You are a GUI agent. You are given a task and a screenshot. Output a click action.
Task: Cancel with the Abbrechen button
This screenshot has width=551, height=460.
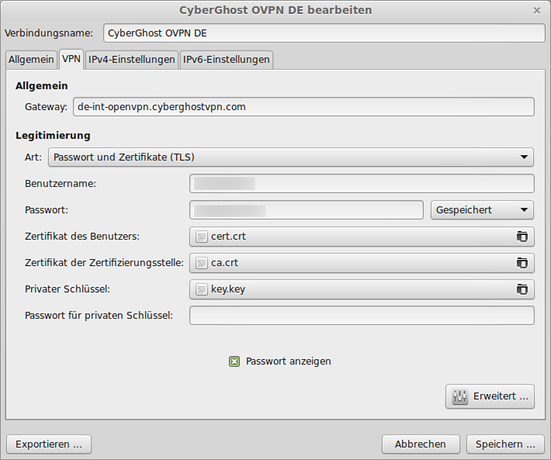pos(421,444)
